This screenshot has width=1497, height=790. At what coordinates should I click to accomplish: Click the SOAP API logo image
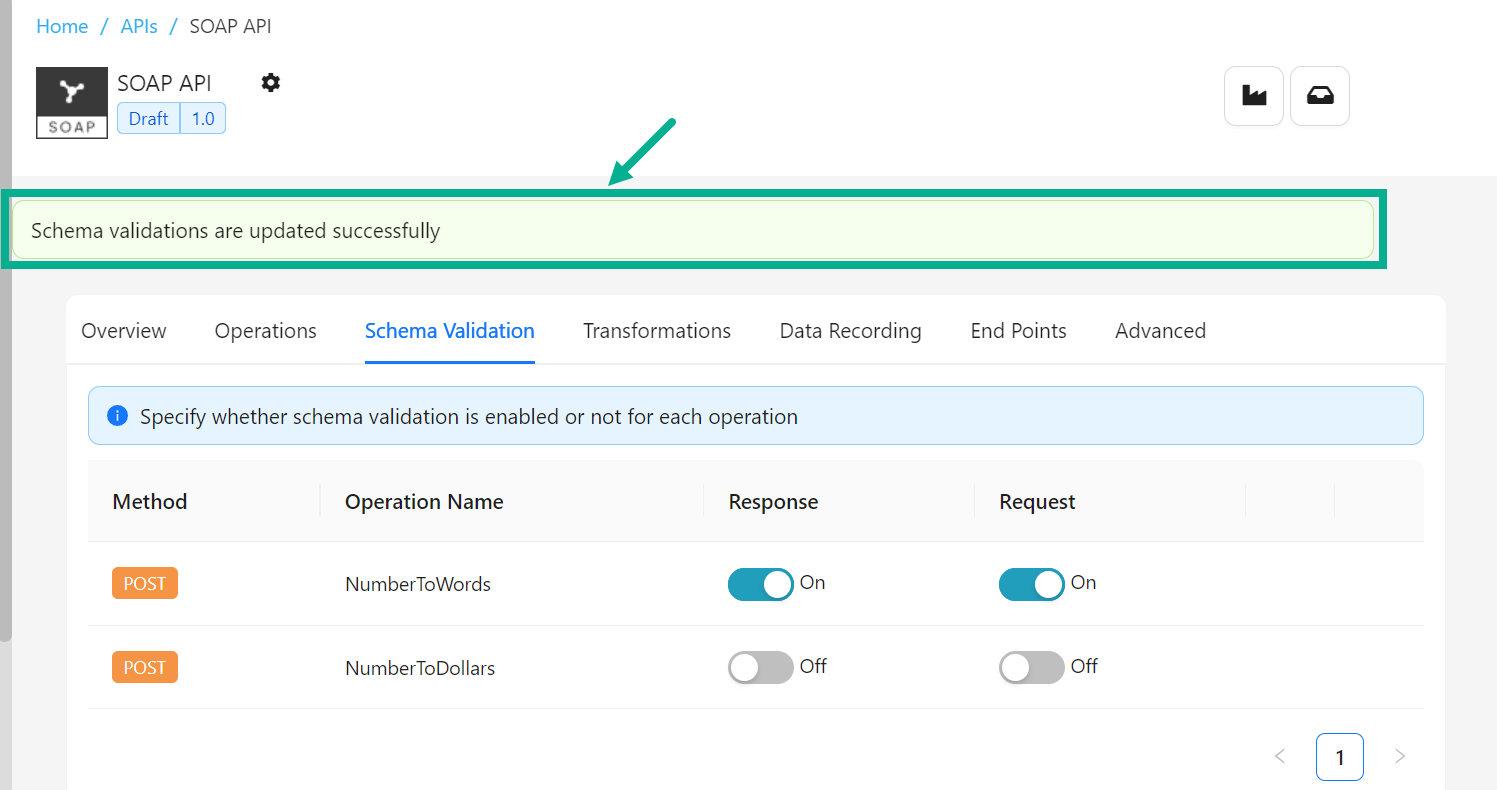(x=72, y=103)
